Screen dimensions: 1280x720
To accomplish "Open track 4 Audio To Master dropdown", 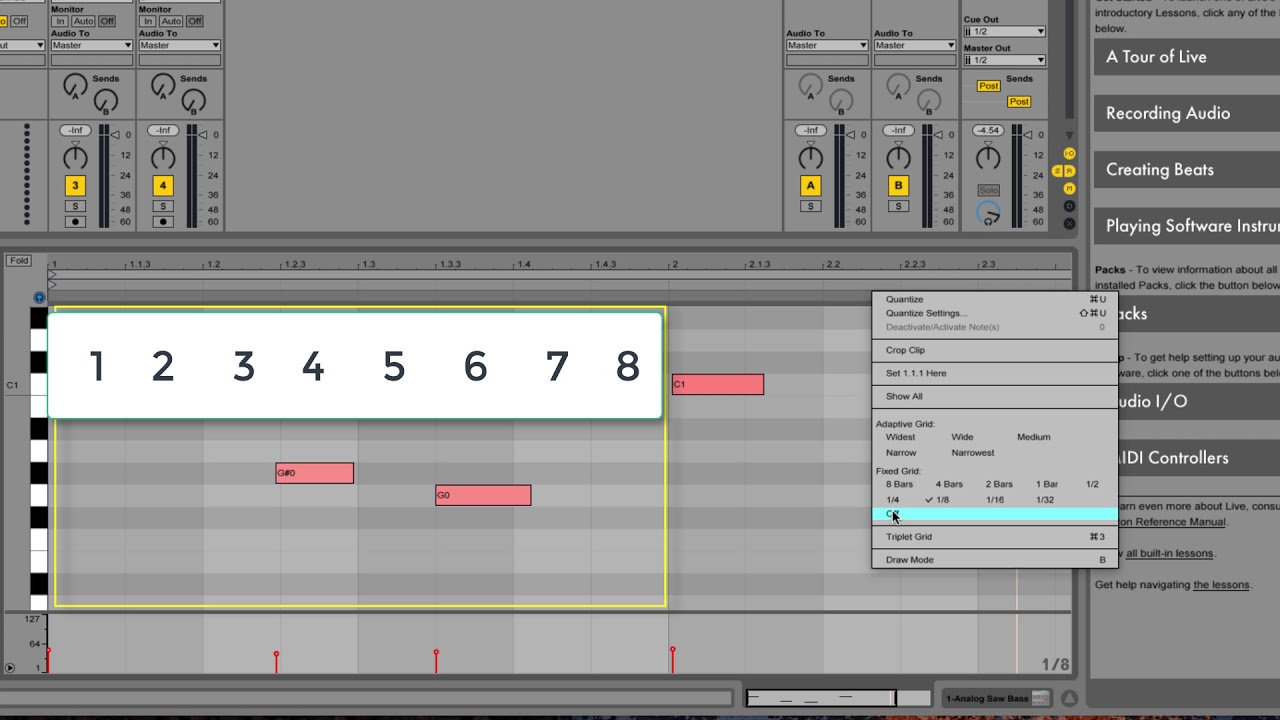I will pyautogui.click(x=179, y=45).
